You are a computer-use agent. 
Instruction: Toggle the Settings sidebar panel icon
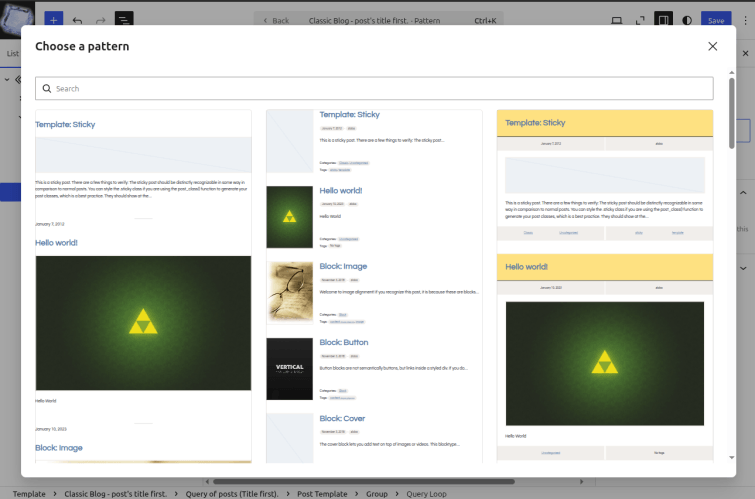coord(663,20)
